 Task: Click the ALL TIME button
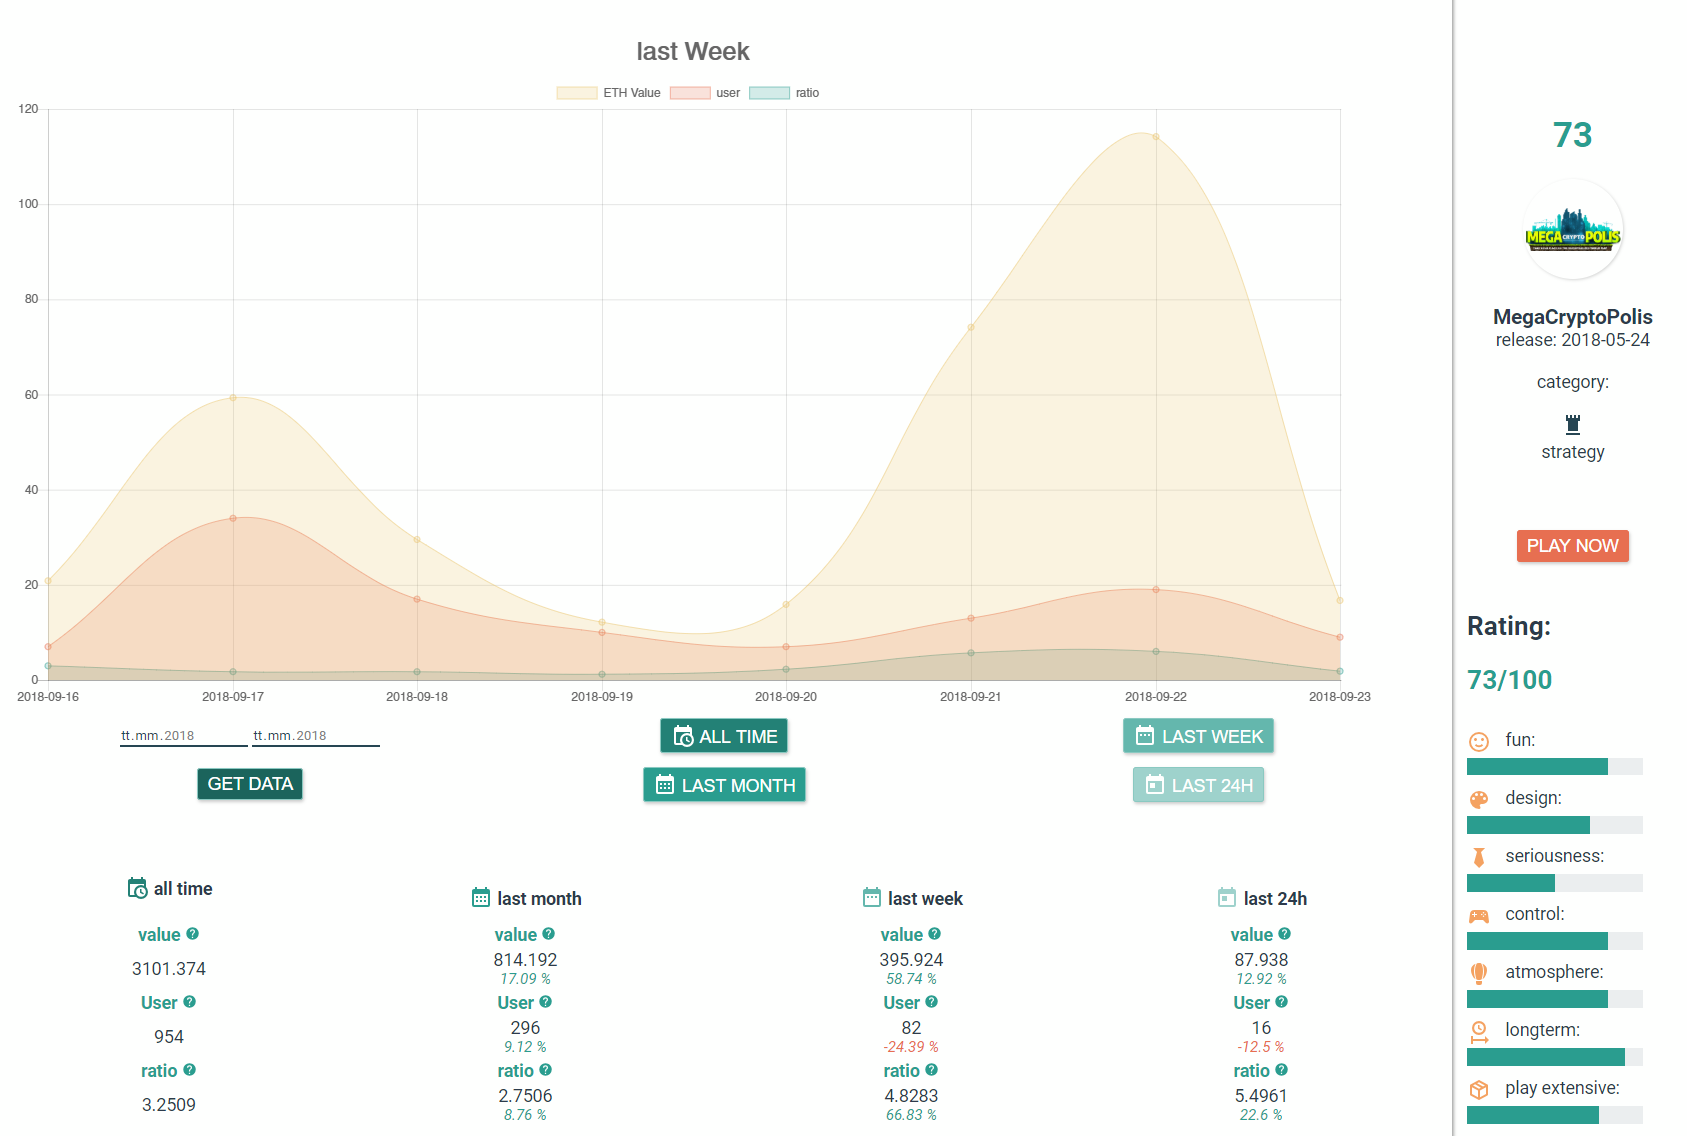click(724, 736)
